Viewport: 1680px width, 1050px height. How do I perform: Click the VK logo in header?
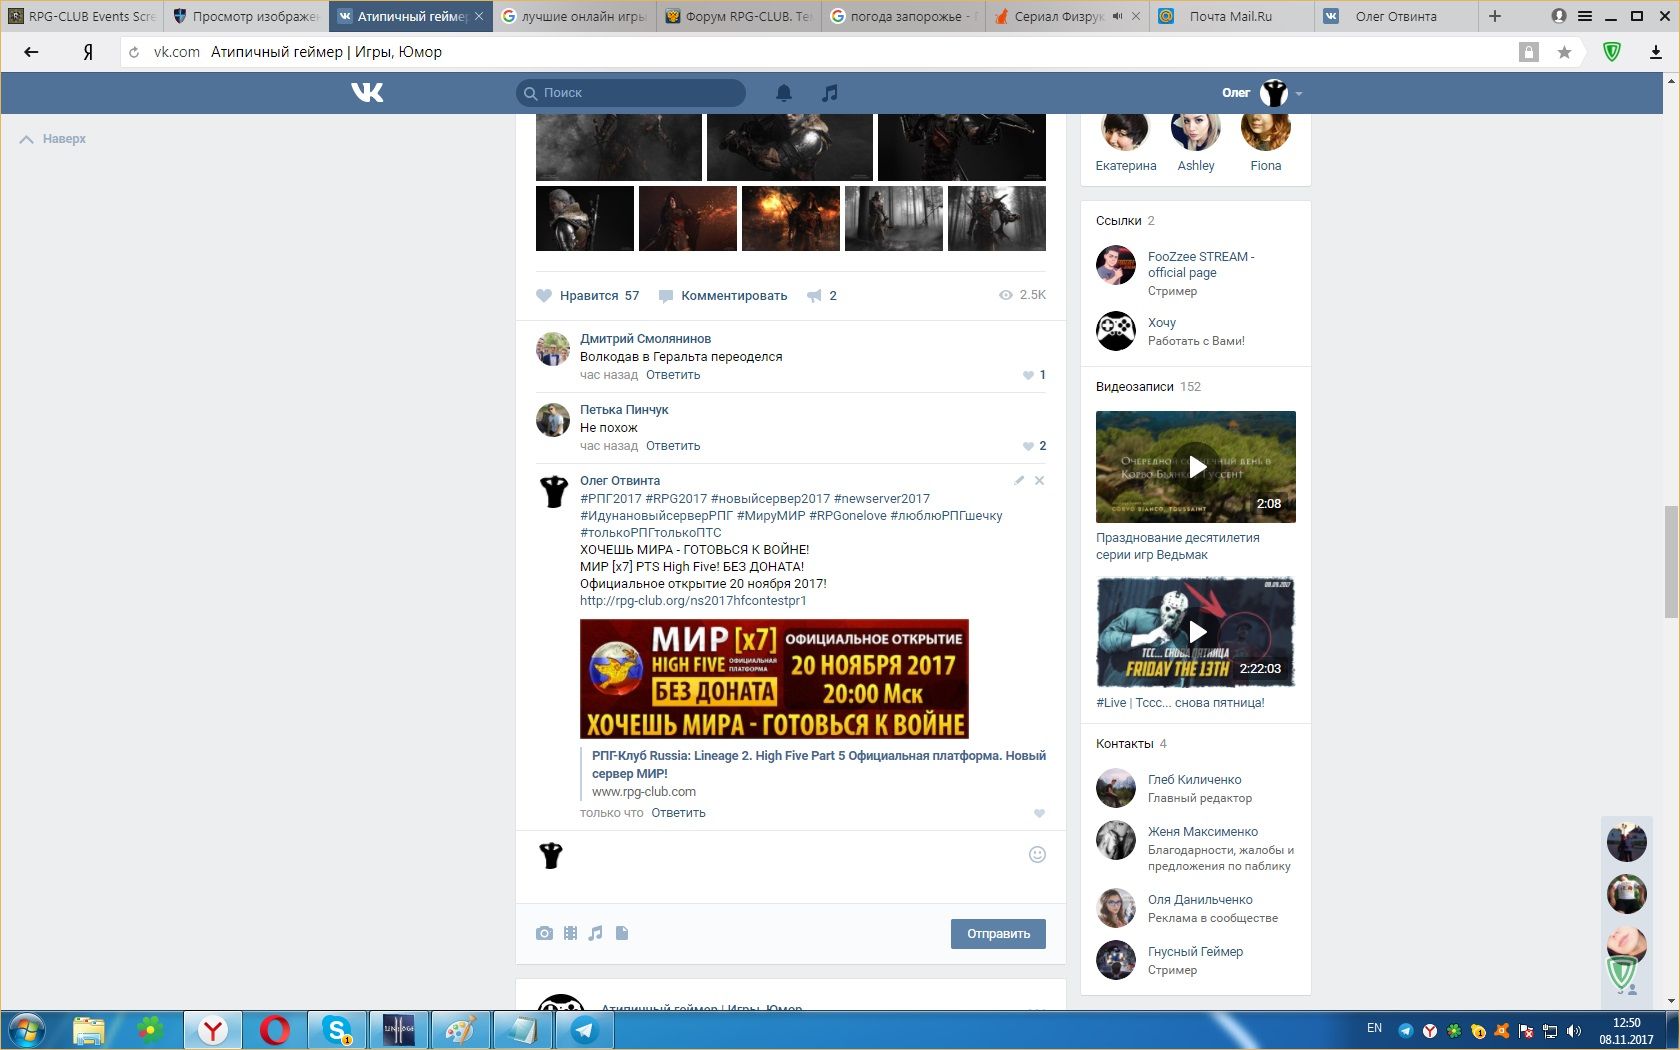(367, 93)
